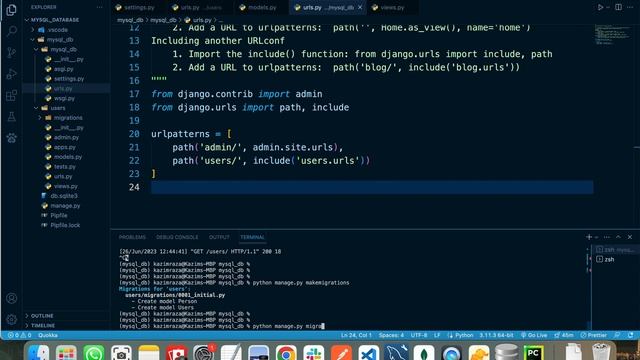Switch to the users urls.py tab

coord(200,7)
